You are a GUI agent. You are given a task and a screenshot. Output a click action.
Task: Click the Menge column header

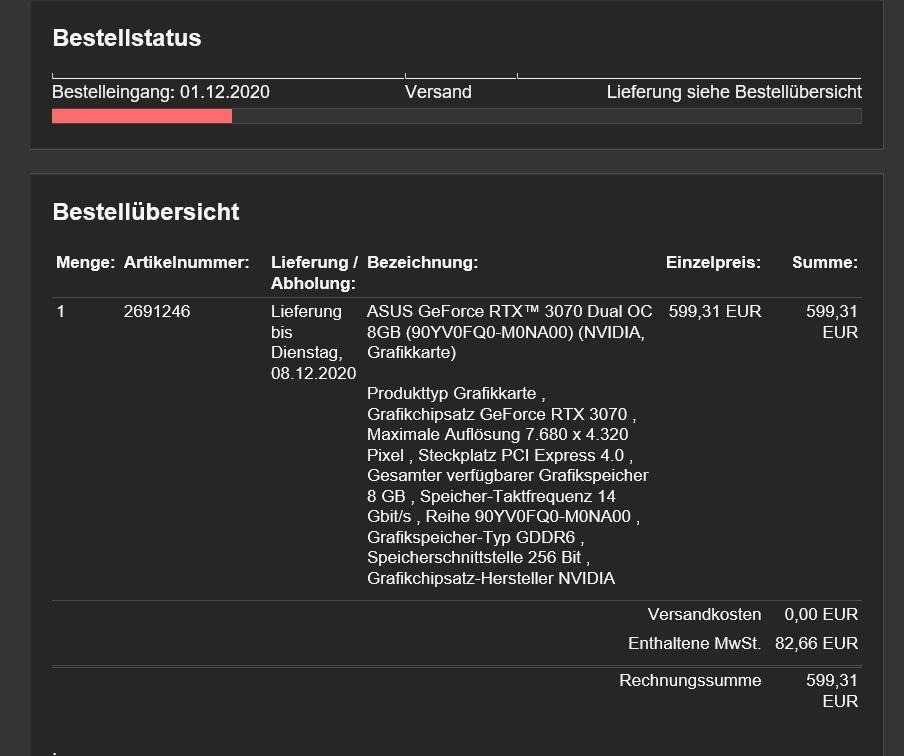coord(85,262)
